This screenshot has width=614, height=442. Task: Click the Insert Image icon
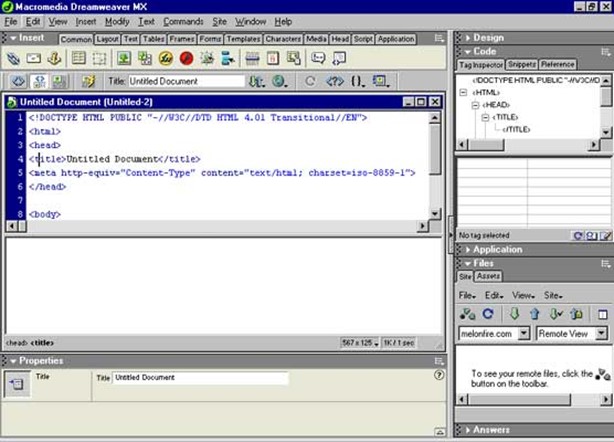click(x=124, y=58)
